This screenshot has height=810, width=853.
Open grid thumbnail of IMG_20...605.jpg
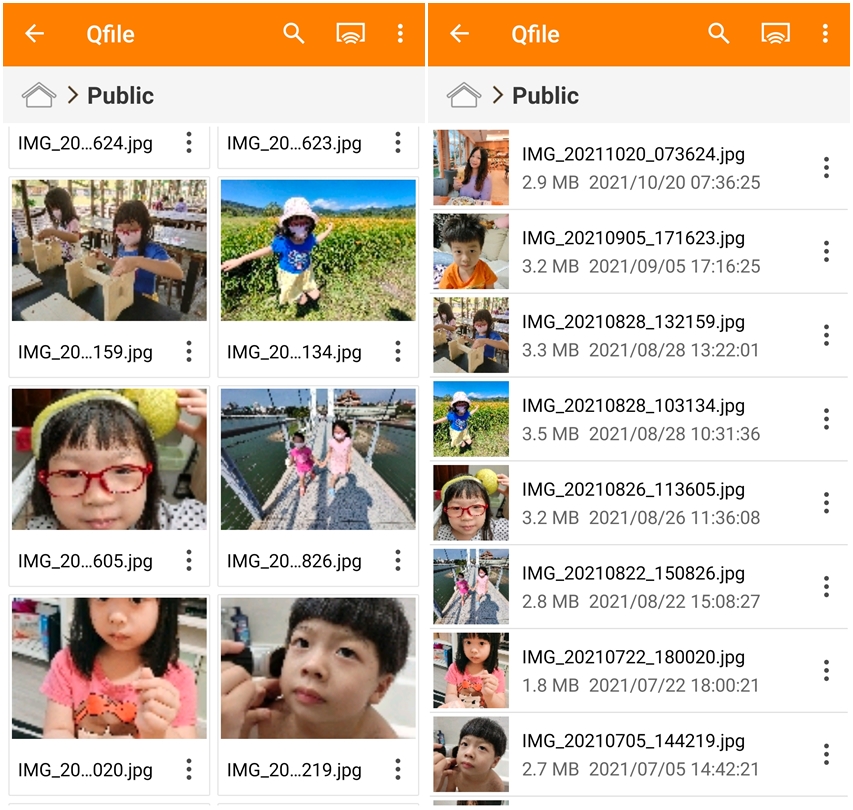pos(109,459)
